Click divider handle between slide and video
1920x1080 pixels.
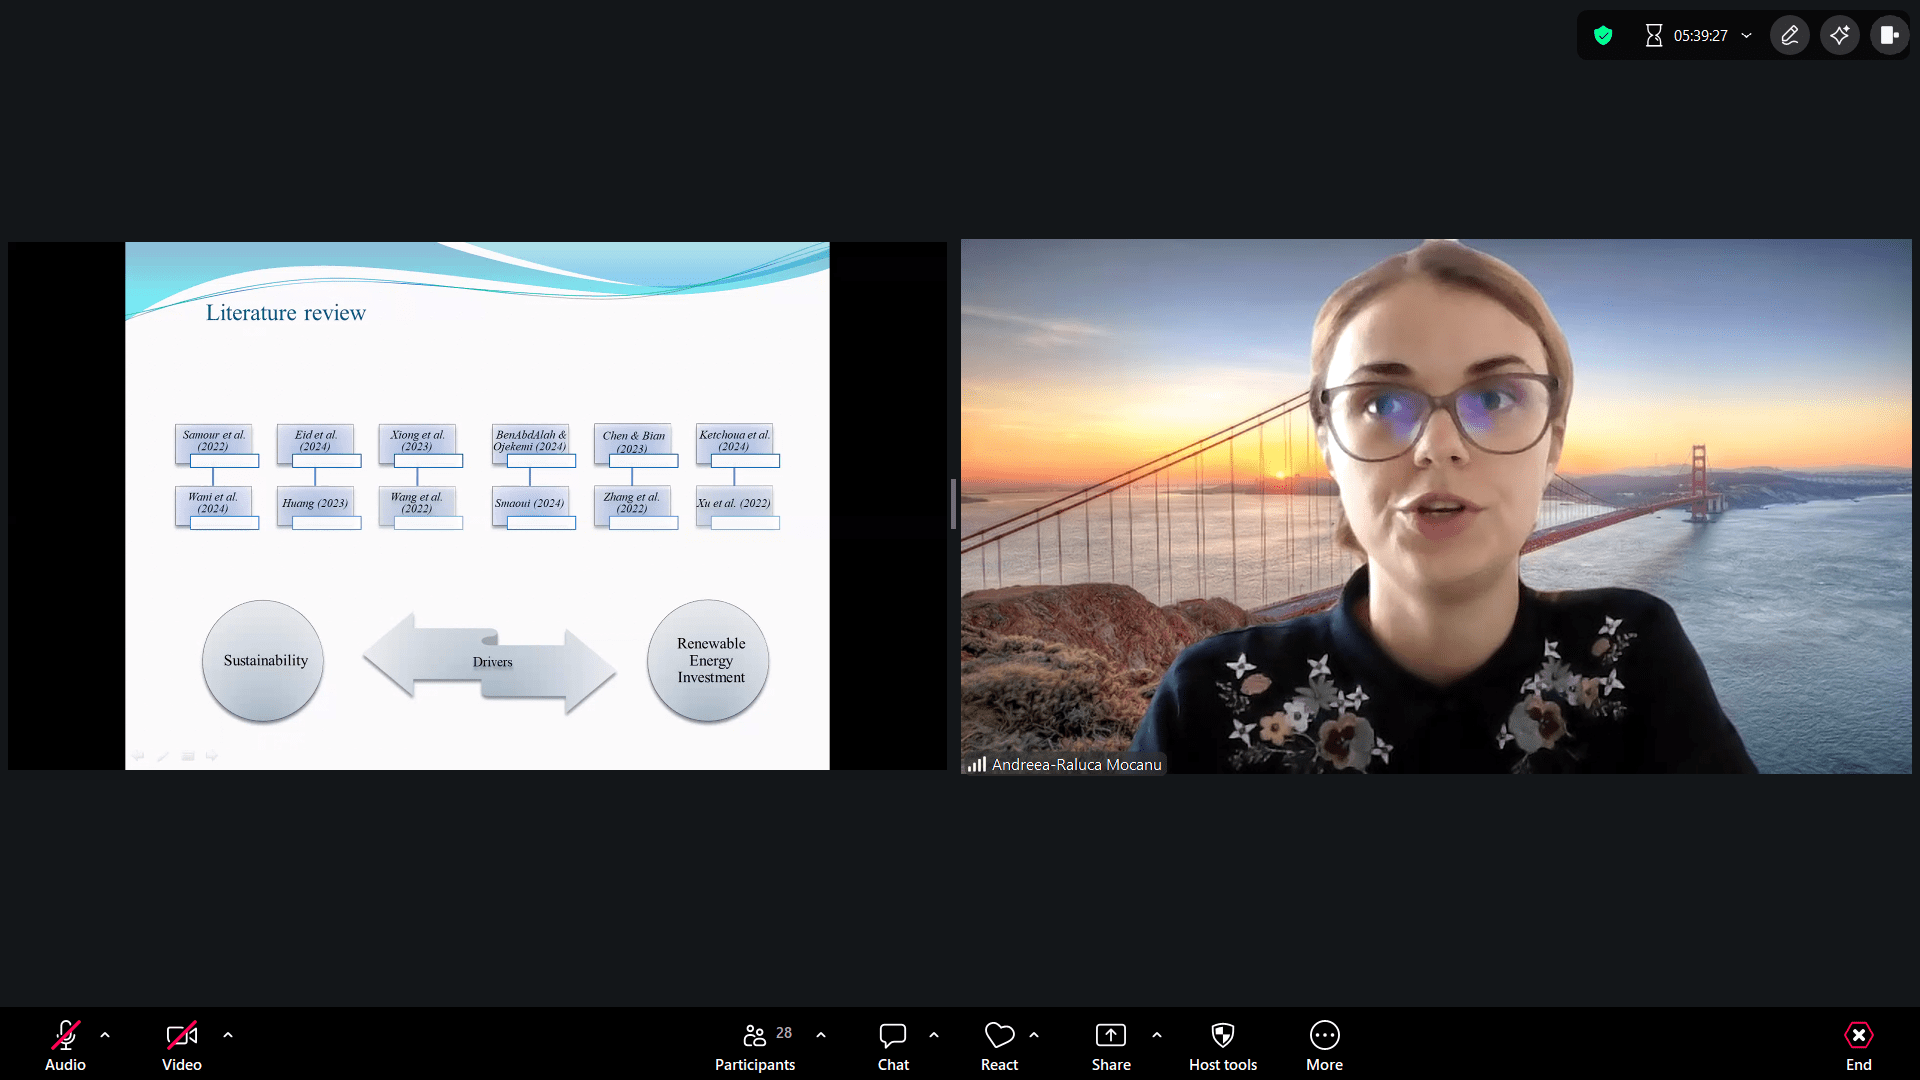(953, 504)
